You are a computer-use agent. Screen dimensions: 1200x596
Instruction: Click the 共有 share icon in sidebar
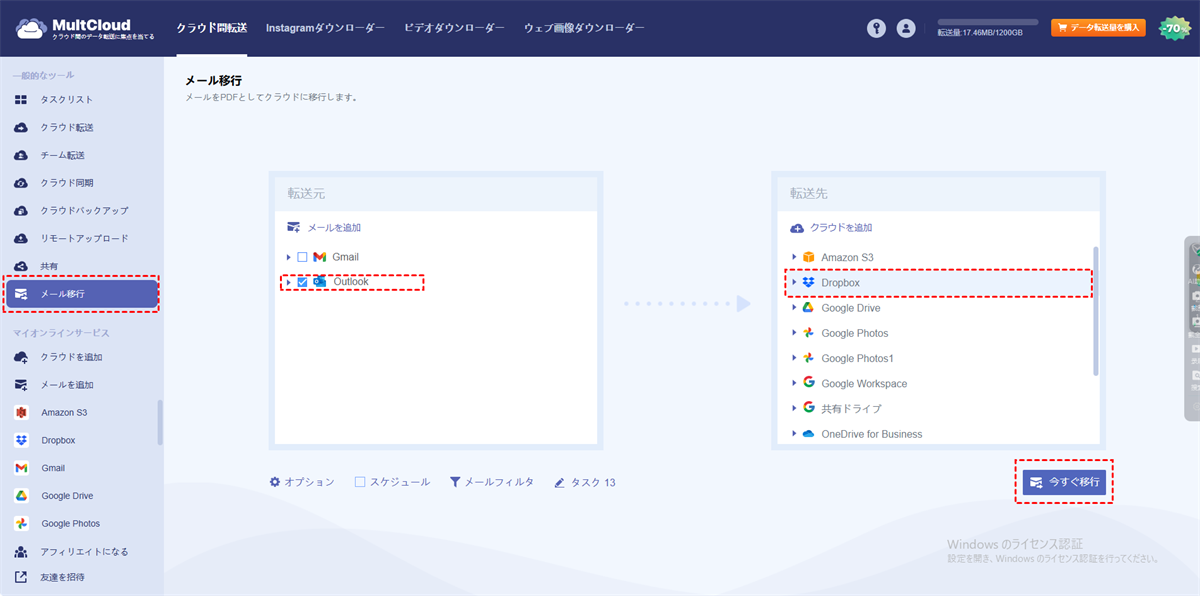pyautogui.click(x=21, y=266)
